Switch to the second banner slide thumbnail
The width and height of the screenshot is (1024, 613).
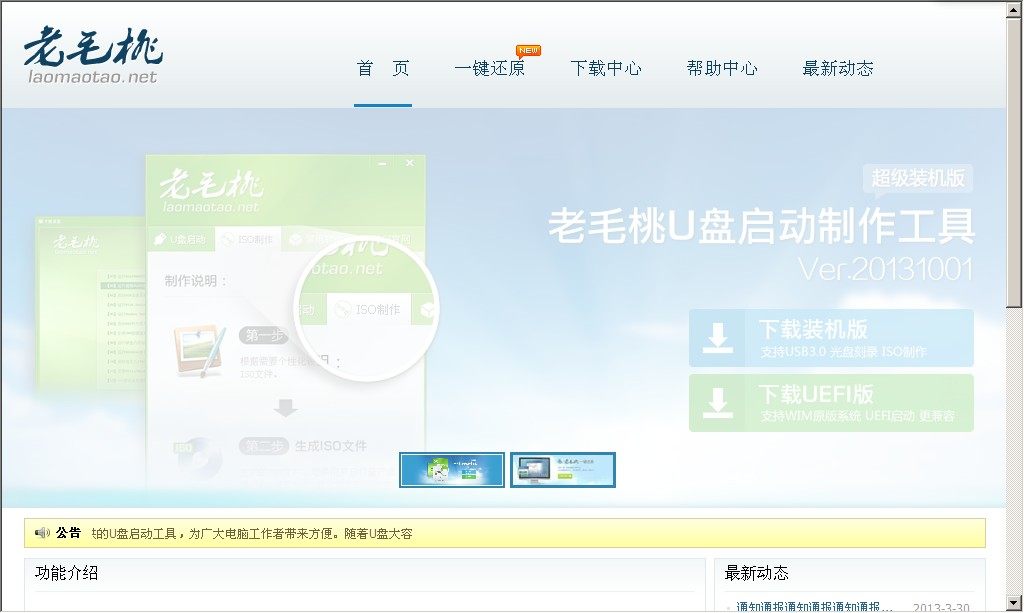coord(563,470)
